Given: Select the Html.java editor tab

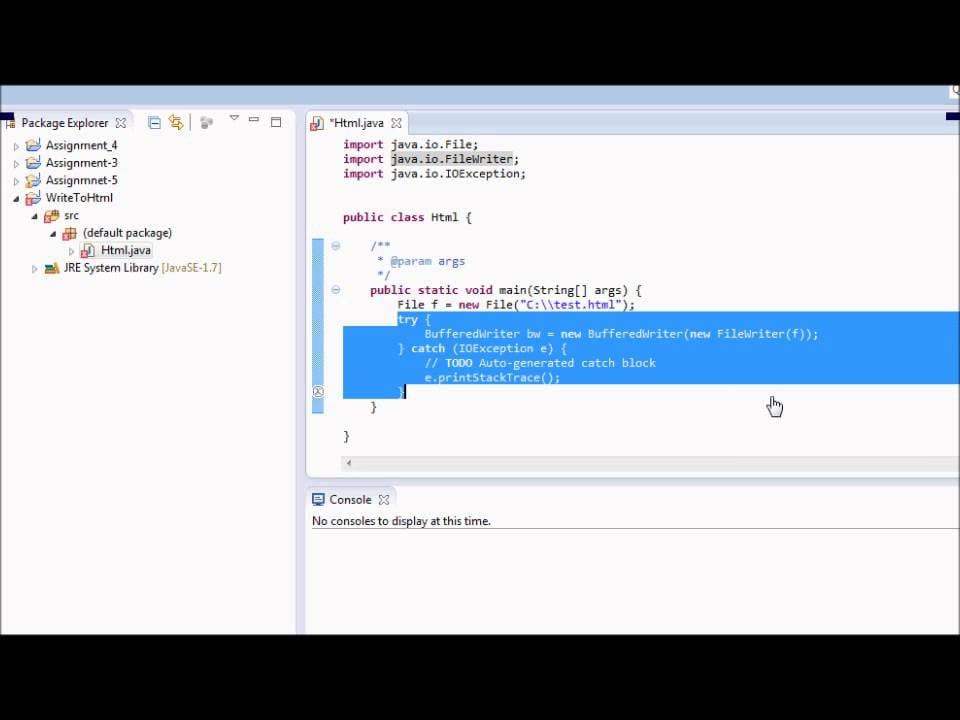Looking at the screenshot, I should point(358,122).
